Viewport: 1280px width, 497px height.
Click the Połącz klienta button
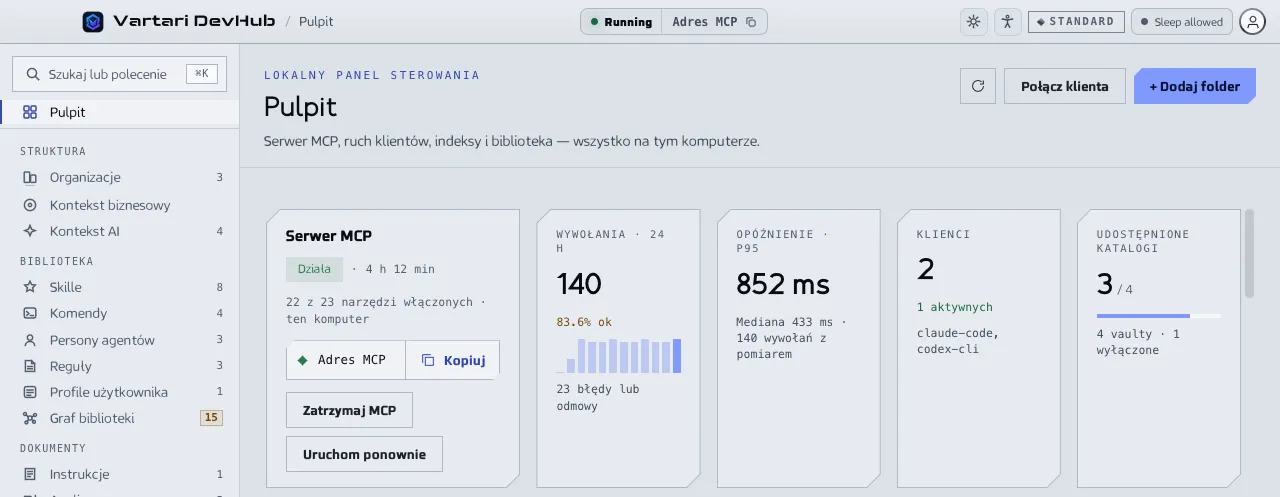click(1065, 86)
